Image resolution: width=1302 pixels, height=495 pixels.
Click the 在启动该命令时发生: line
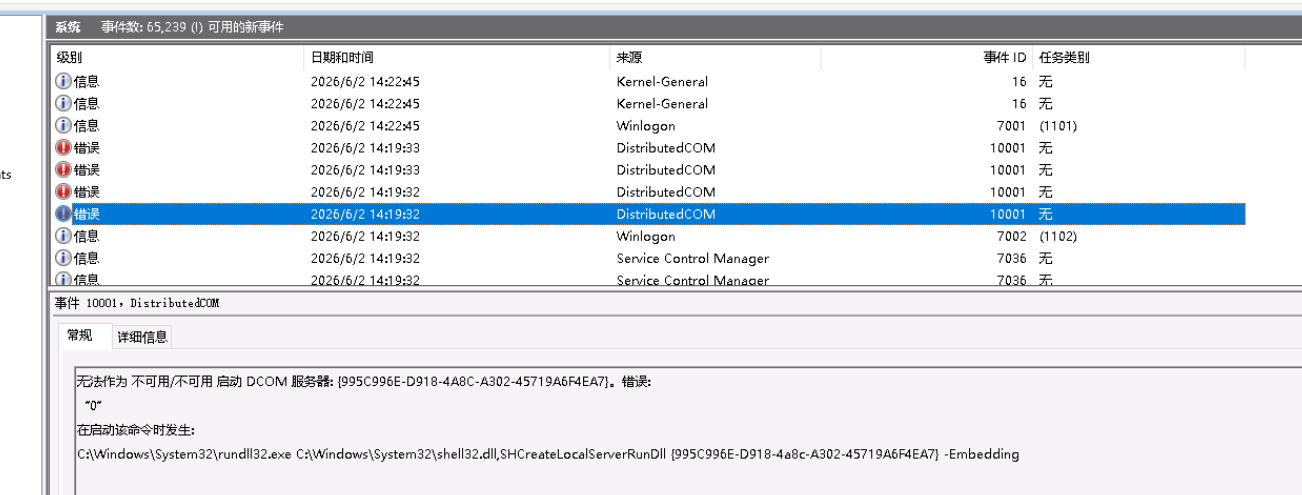coord(135,430)
